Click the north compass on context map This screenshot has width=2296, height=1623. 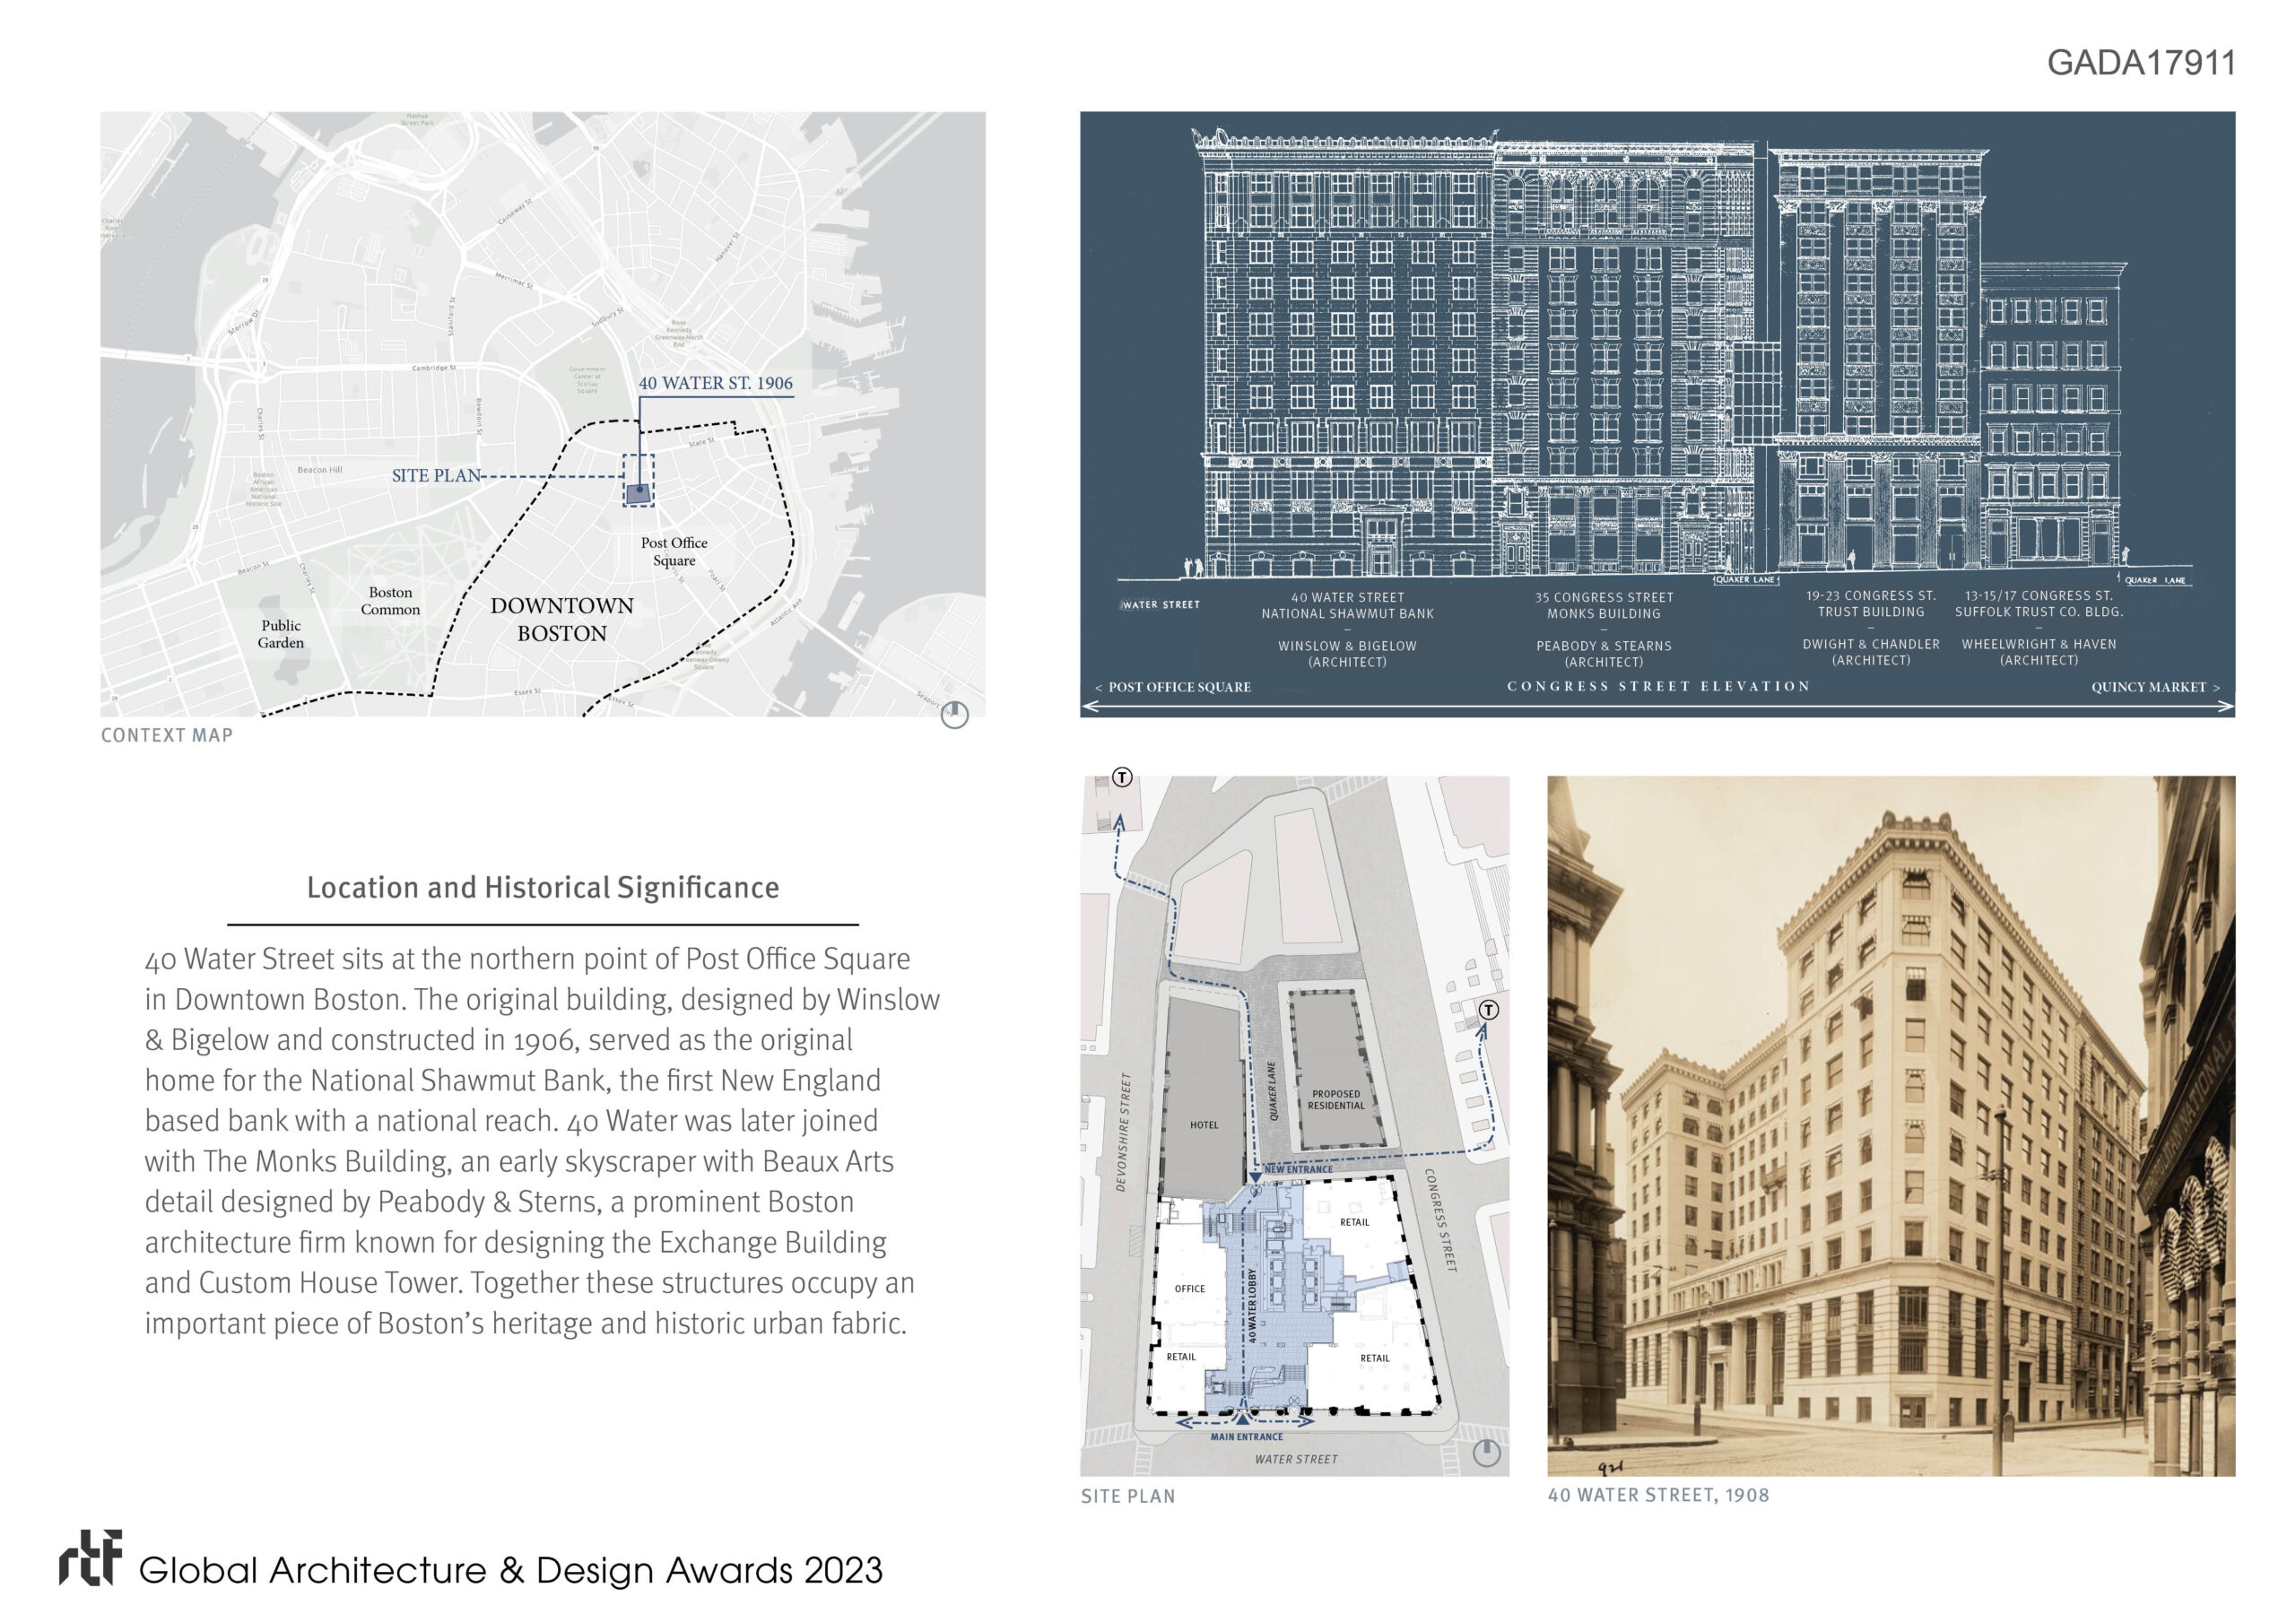point(955,714)
